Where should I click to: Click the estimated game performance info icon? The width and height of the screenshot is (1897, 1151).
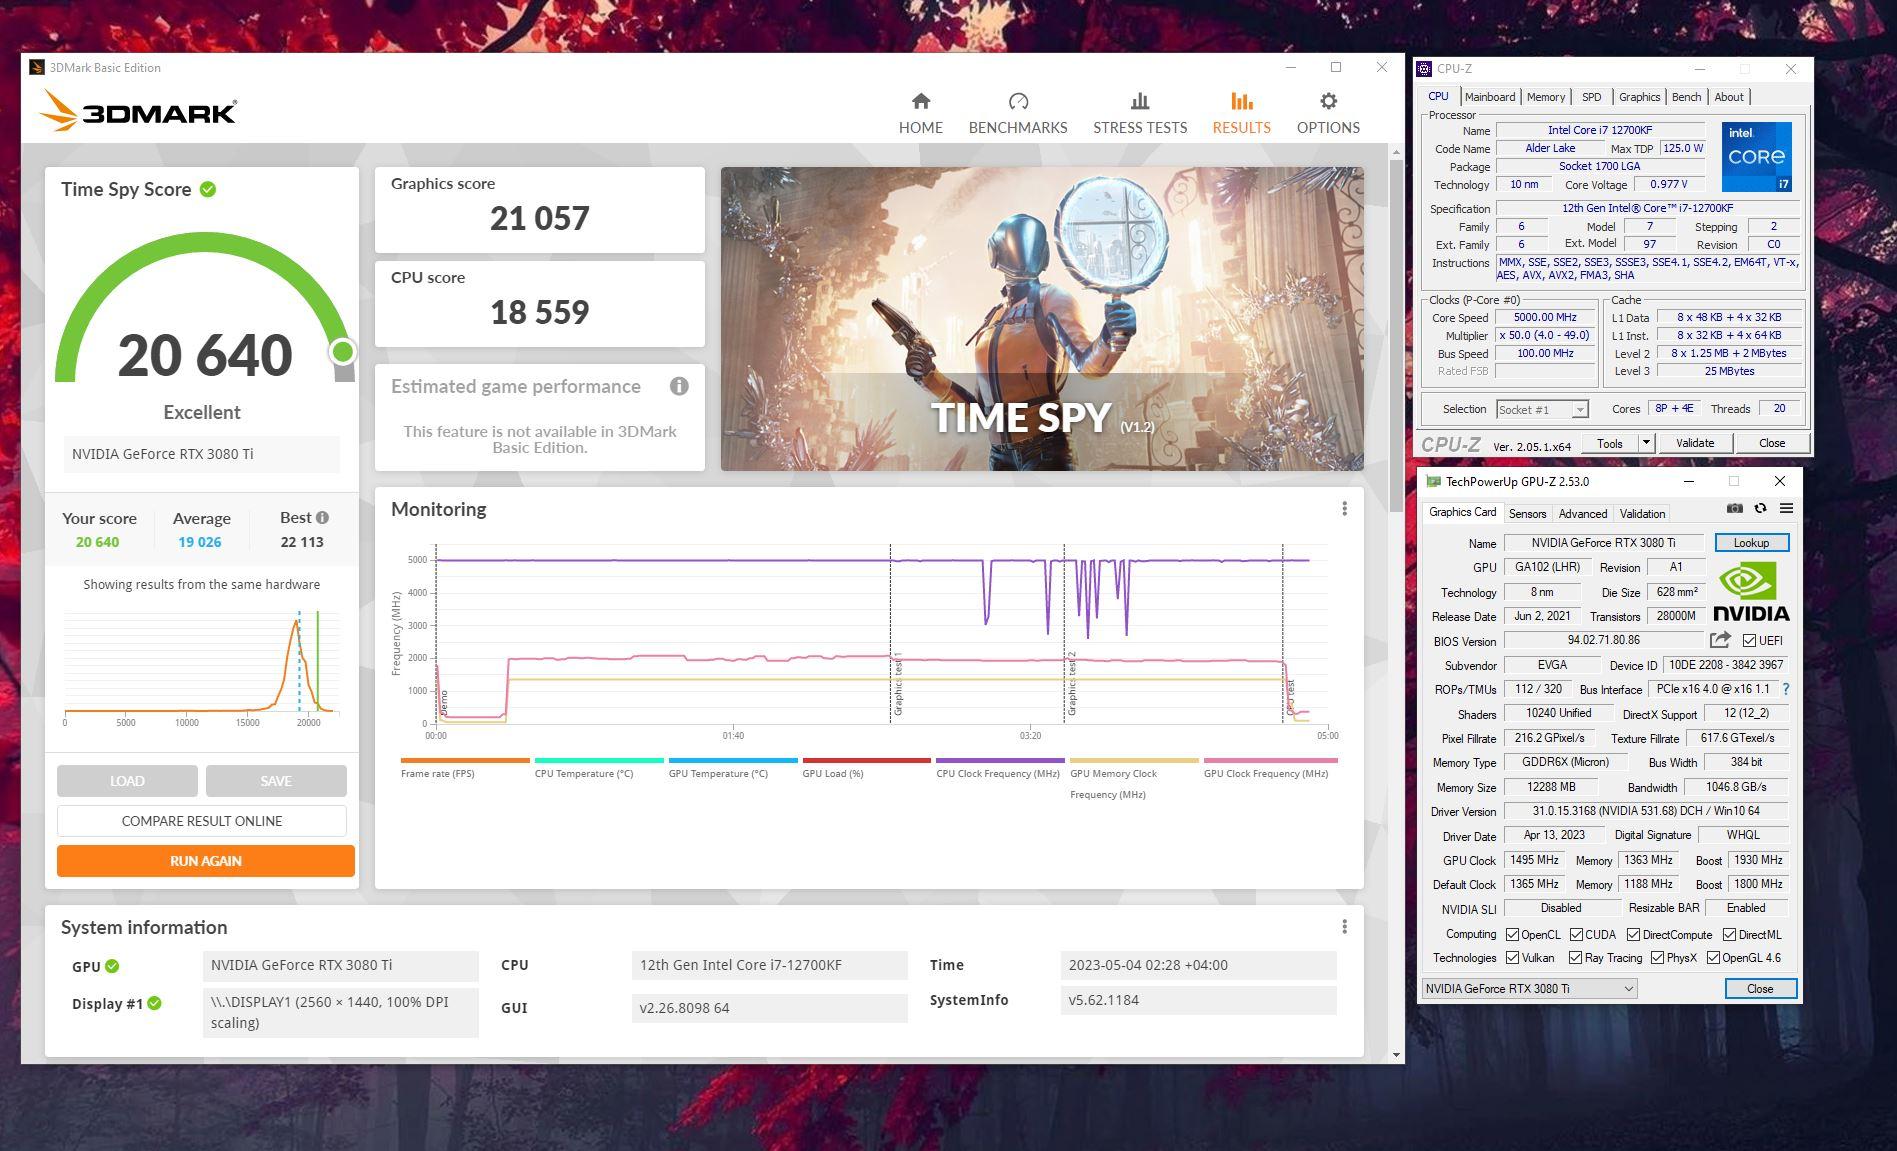click(679, 387)
